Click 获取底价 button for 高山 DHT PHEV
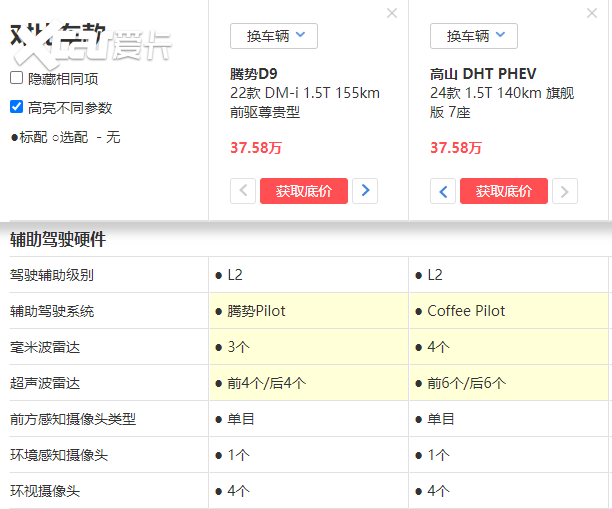Image resolution: width=612 pixels, height=509 pixels. click(x=504, y=191)
